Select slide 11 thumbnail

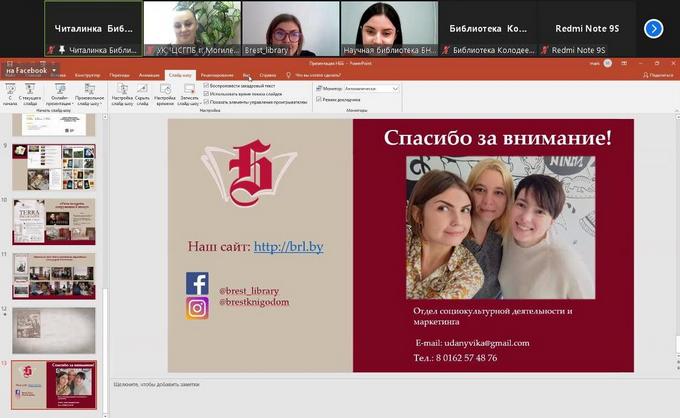coord(54,276)
